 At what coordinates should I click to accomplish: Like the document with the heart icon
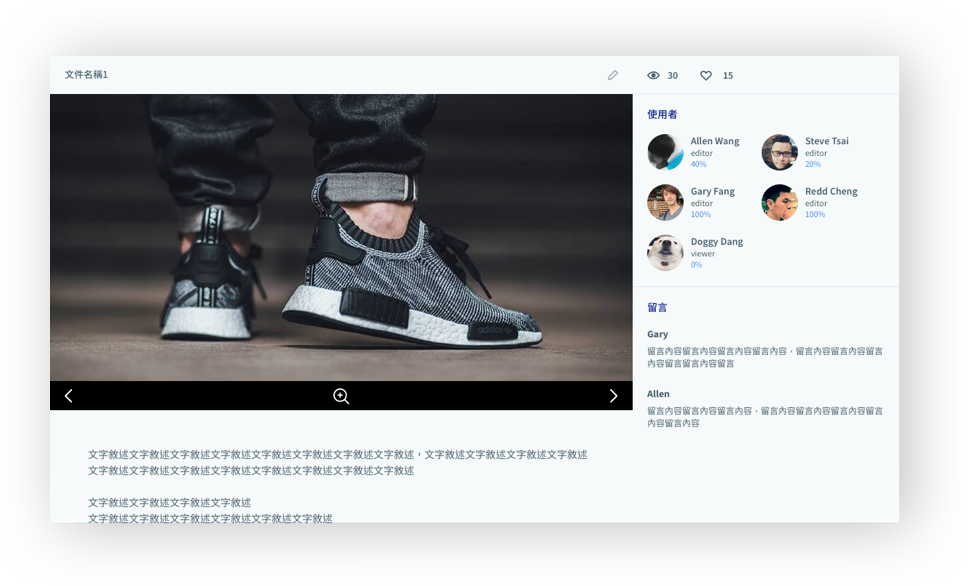point(706,75)
